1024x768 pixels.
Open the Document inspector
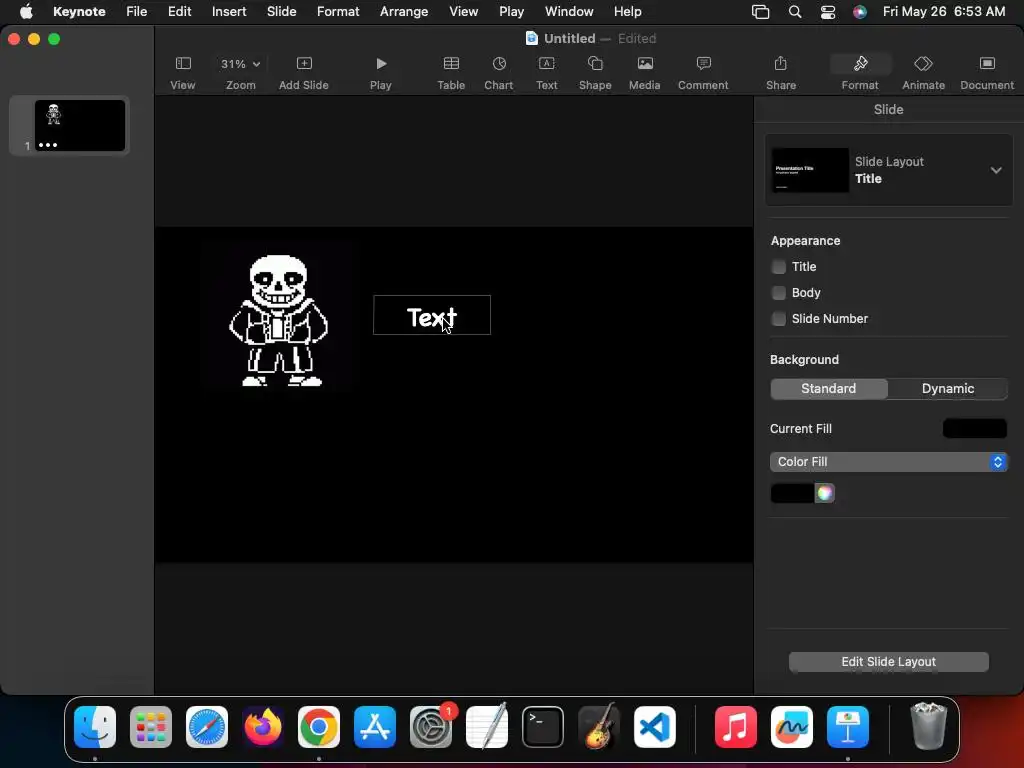pos(987,64)
